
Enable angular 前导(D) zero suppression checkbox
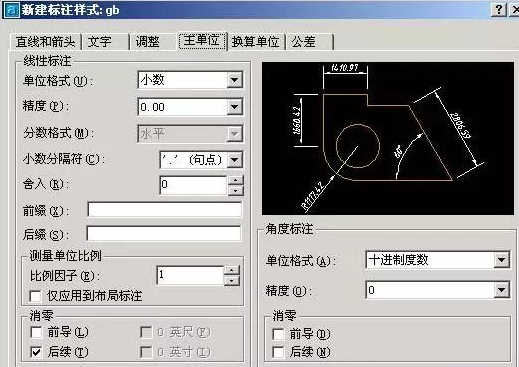tap(278, 334)
